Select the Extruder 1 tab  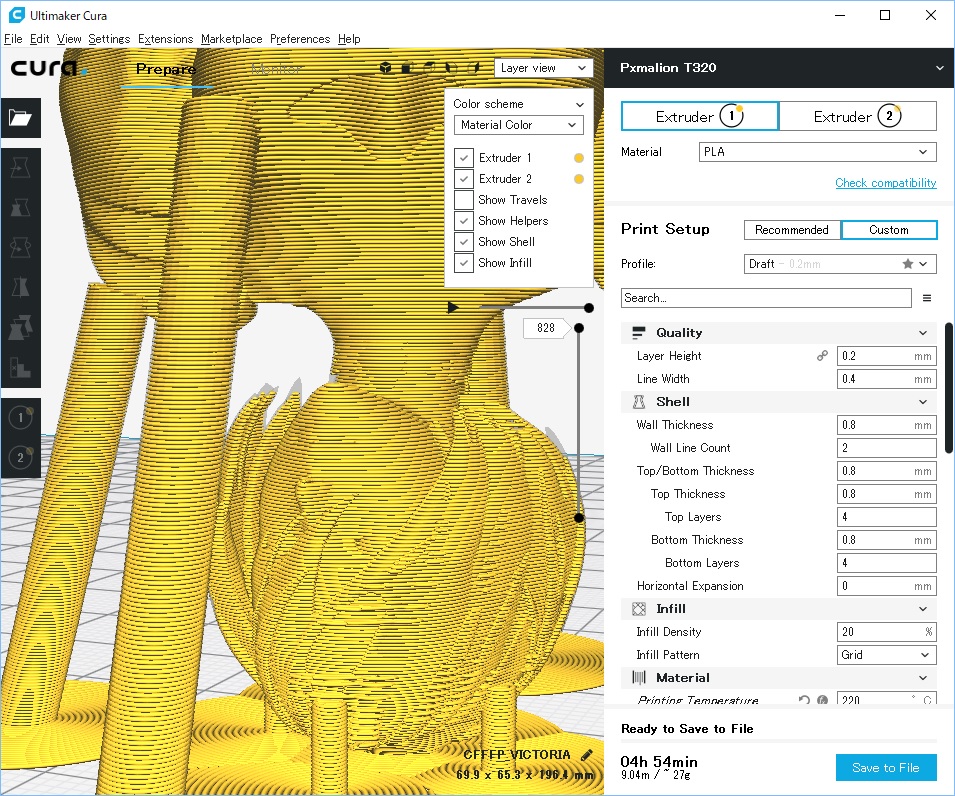(700, 116)
